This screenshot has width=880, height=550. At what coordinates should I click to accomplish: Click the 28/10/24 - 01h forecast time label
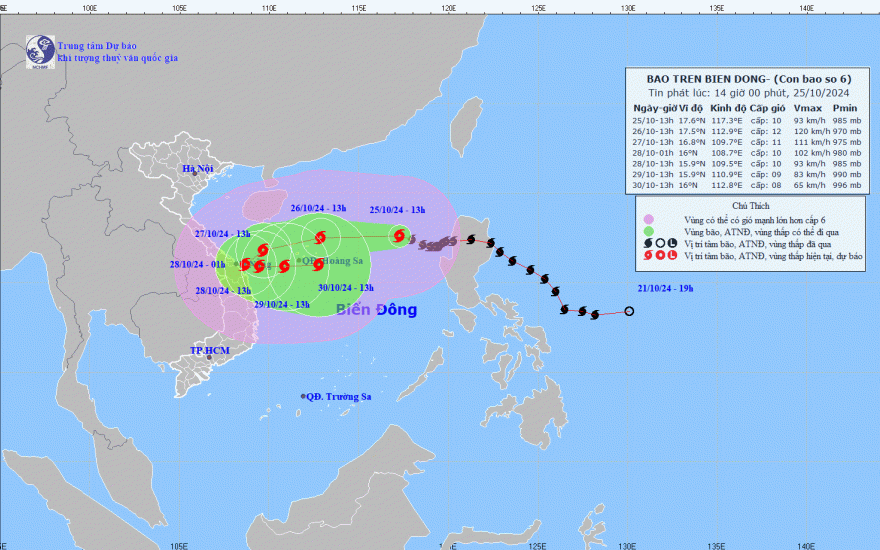tap(198, 264)
